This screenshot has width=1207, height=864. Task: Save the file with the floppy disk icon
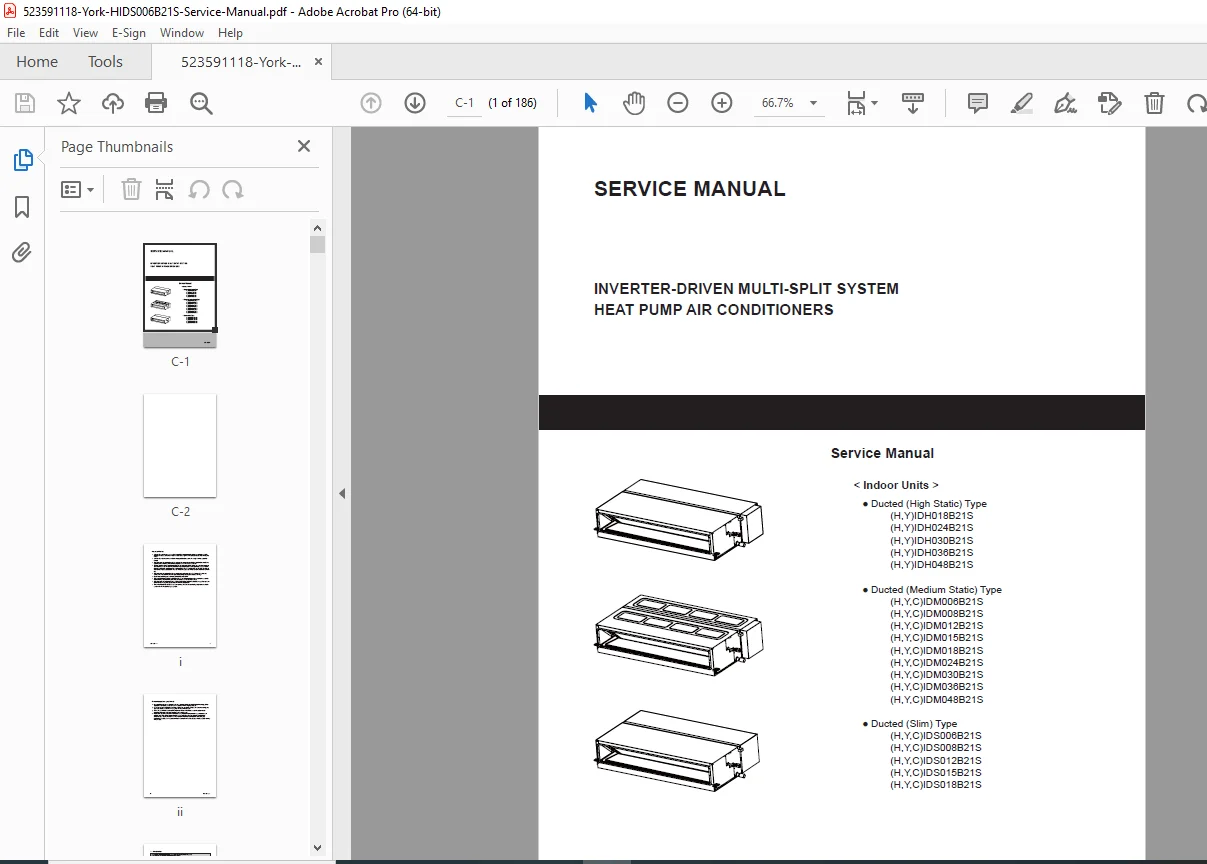pyautogui.click(x=25, y=103)
